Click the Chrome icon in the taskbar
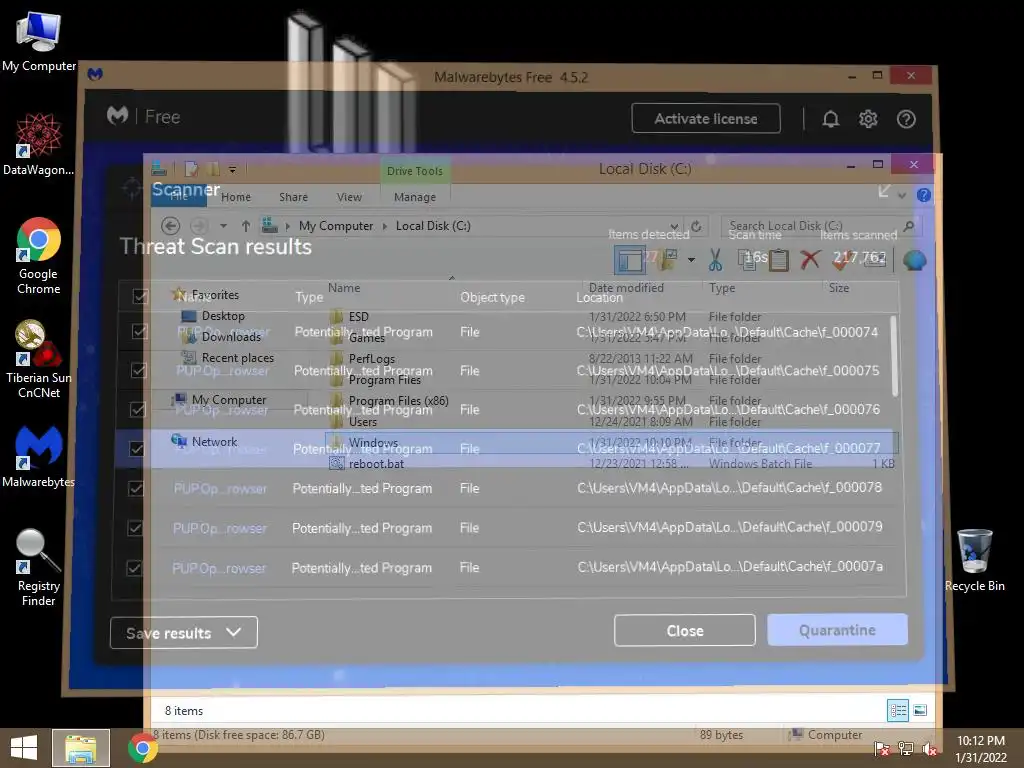This screenshot has height=768, width=1024. (142, 748)
